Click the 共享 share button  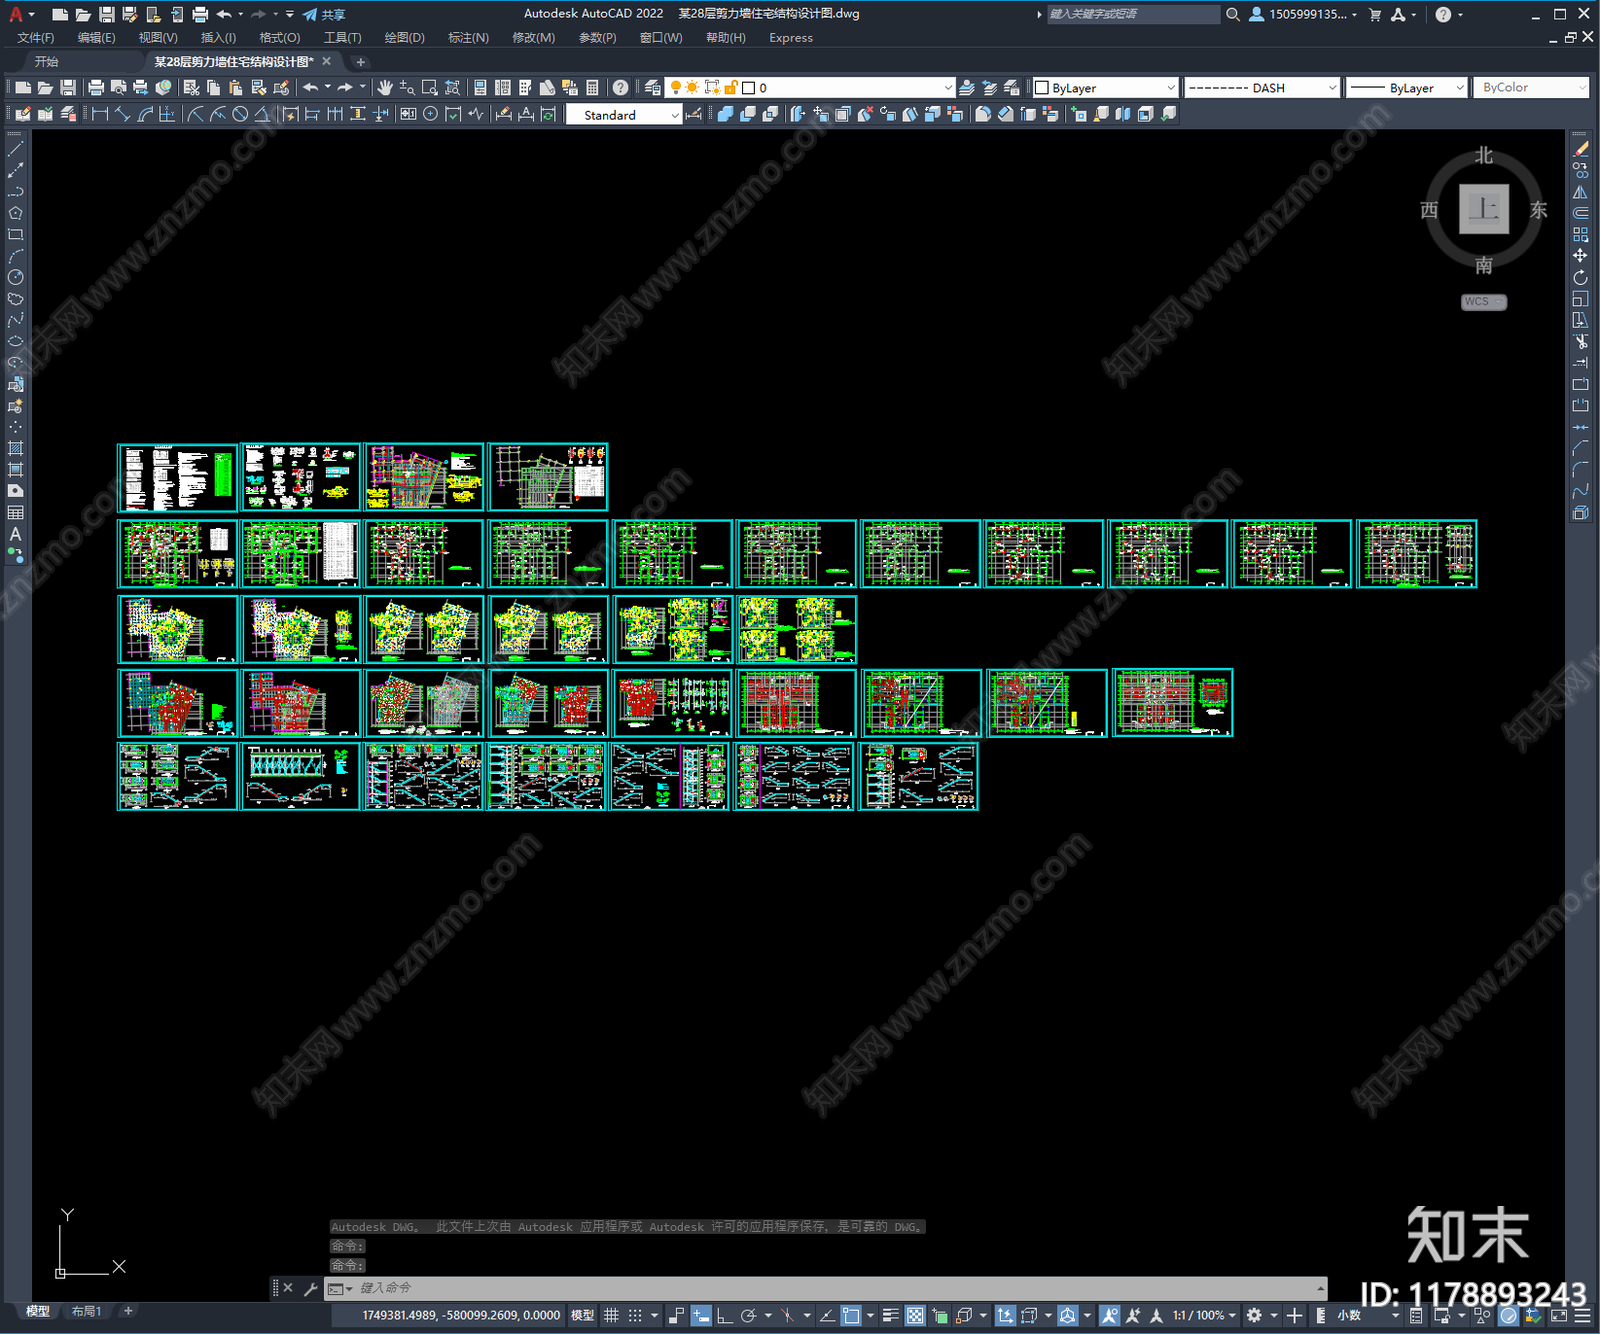tap(324, 14)
